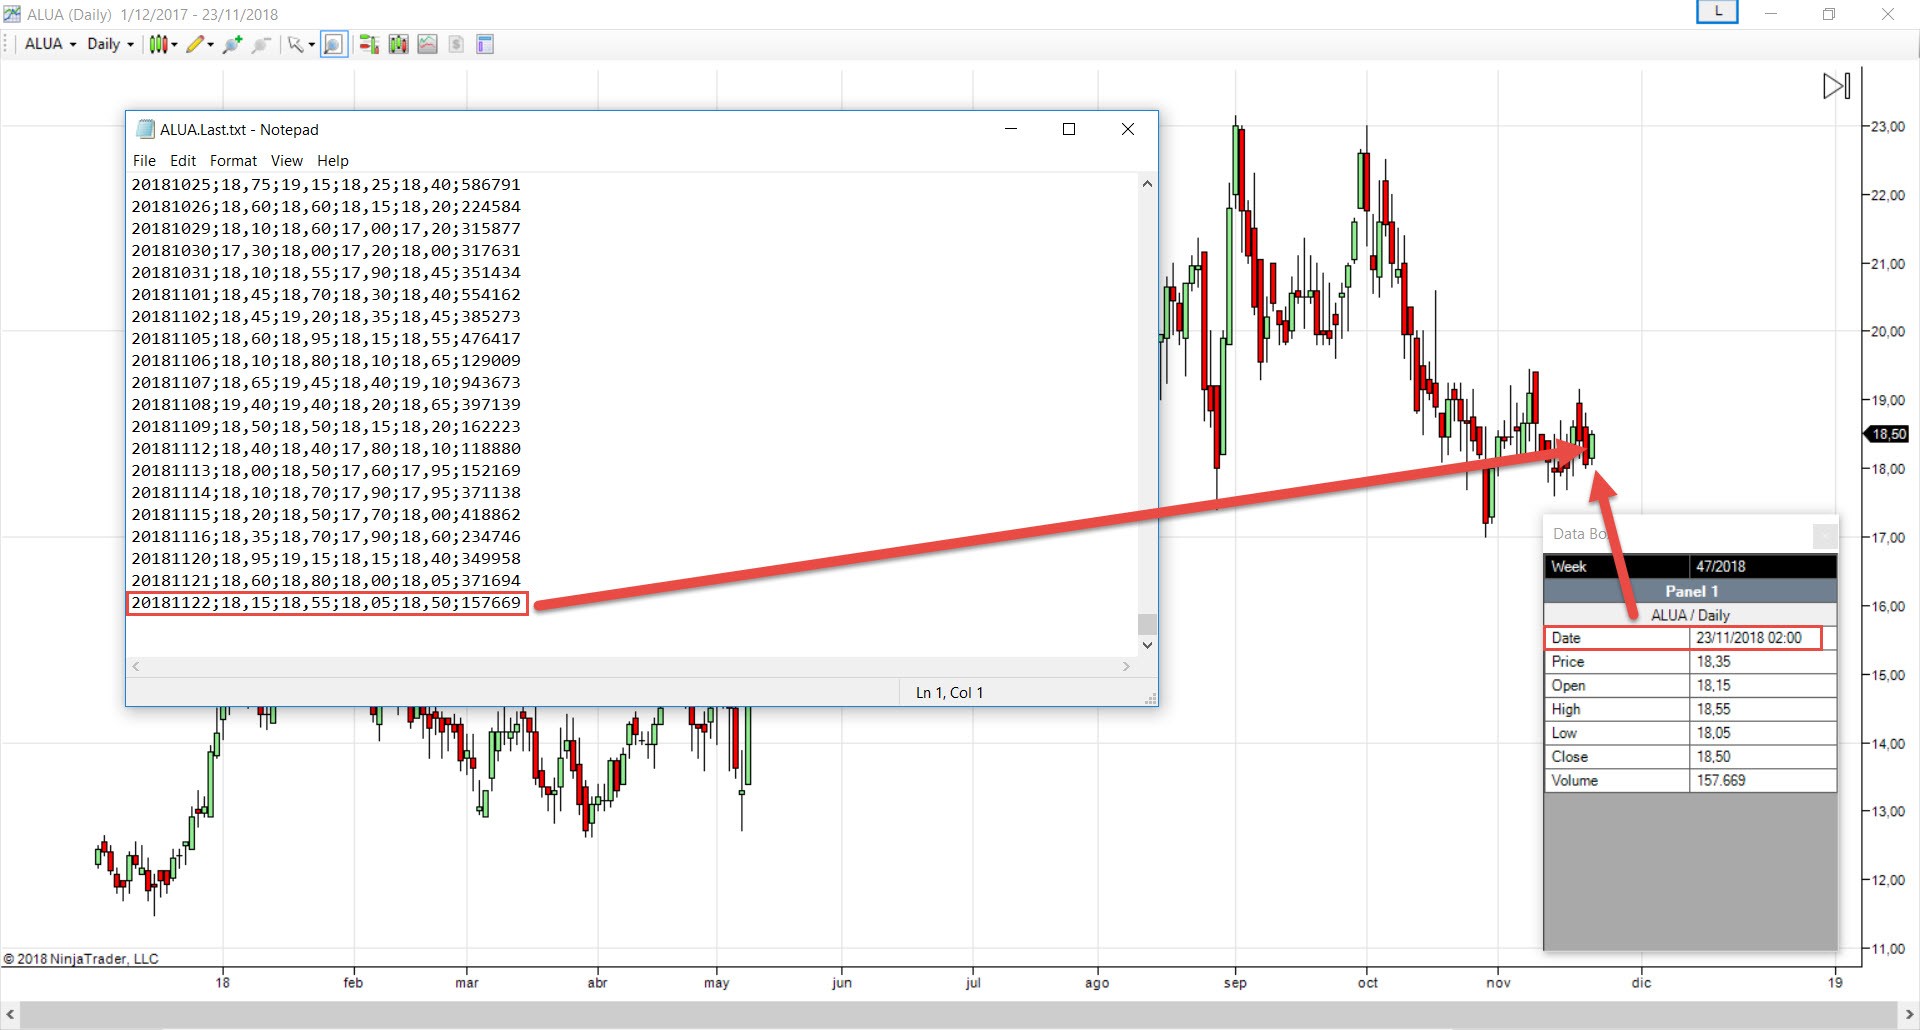Click Notepad vertical scrollbar down arrow
The image size is (1920, 1030).
[1147, 645]
